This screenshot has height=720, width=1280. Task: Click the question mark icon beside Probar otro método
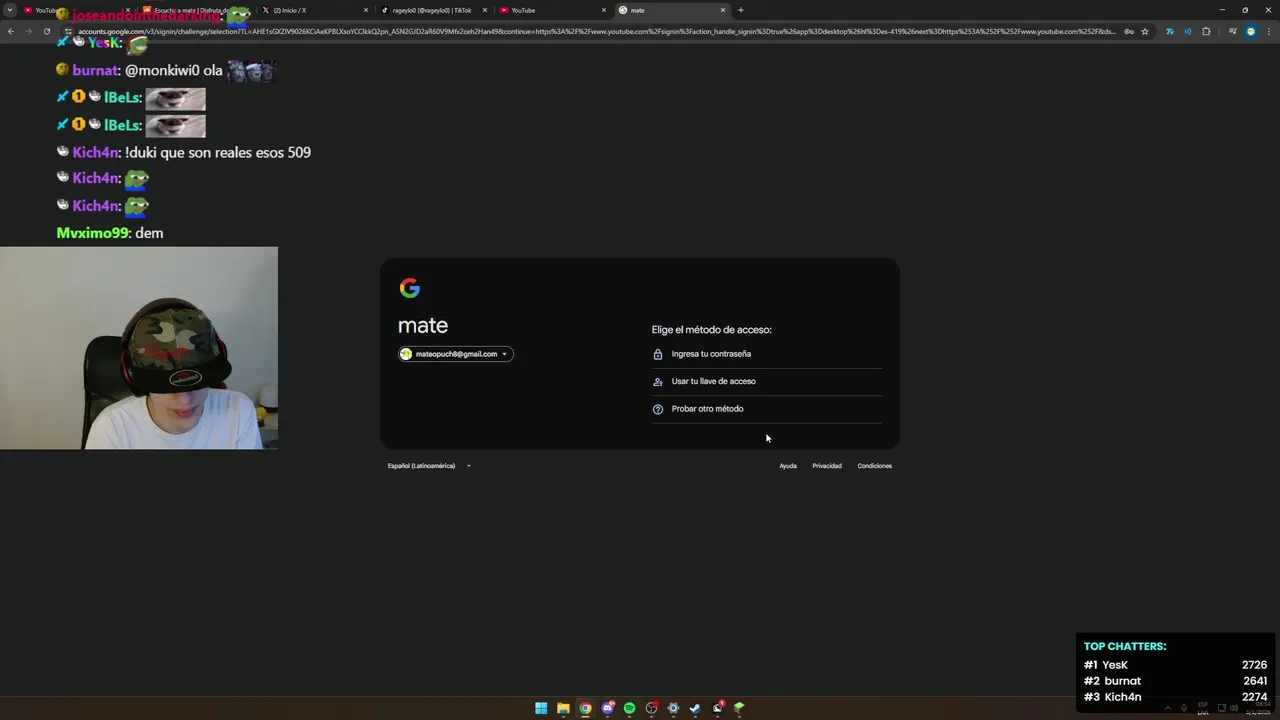658,409
